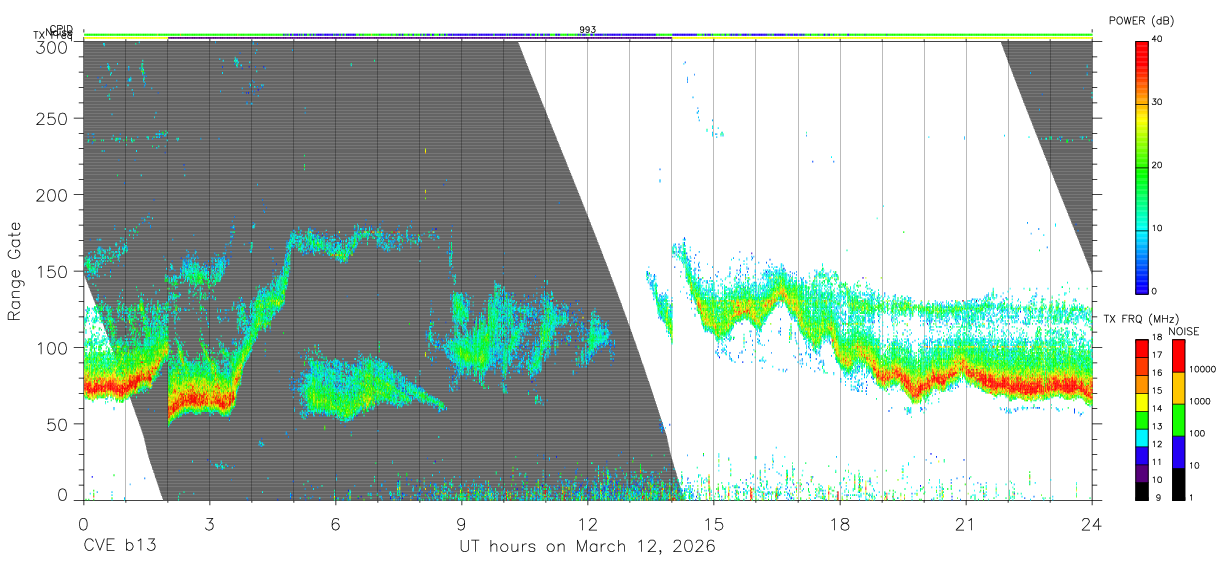Click the 250 tick label on Range Gate axis
The width and height of the screenshot is (1228, 567).
pos(54,119)
